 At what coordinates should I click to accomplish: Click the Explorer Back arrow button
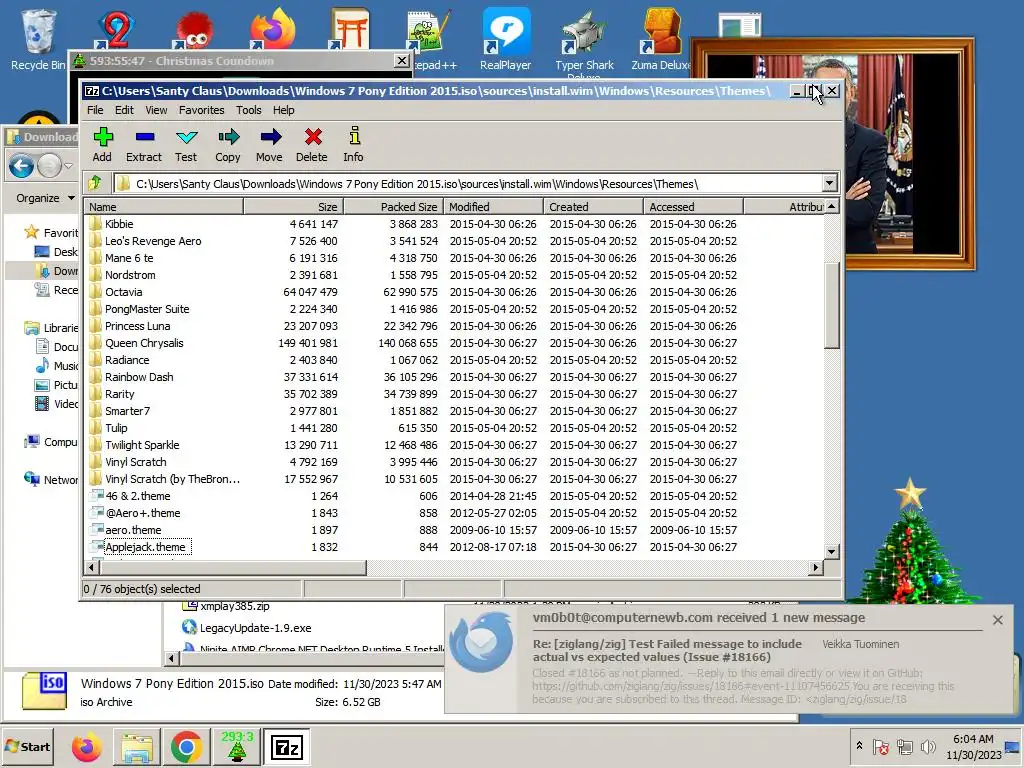tap(22, 166)
